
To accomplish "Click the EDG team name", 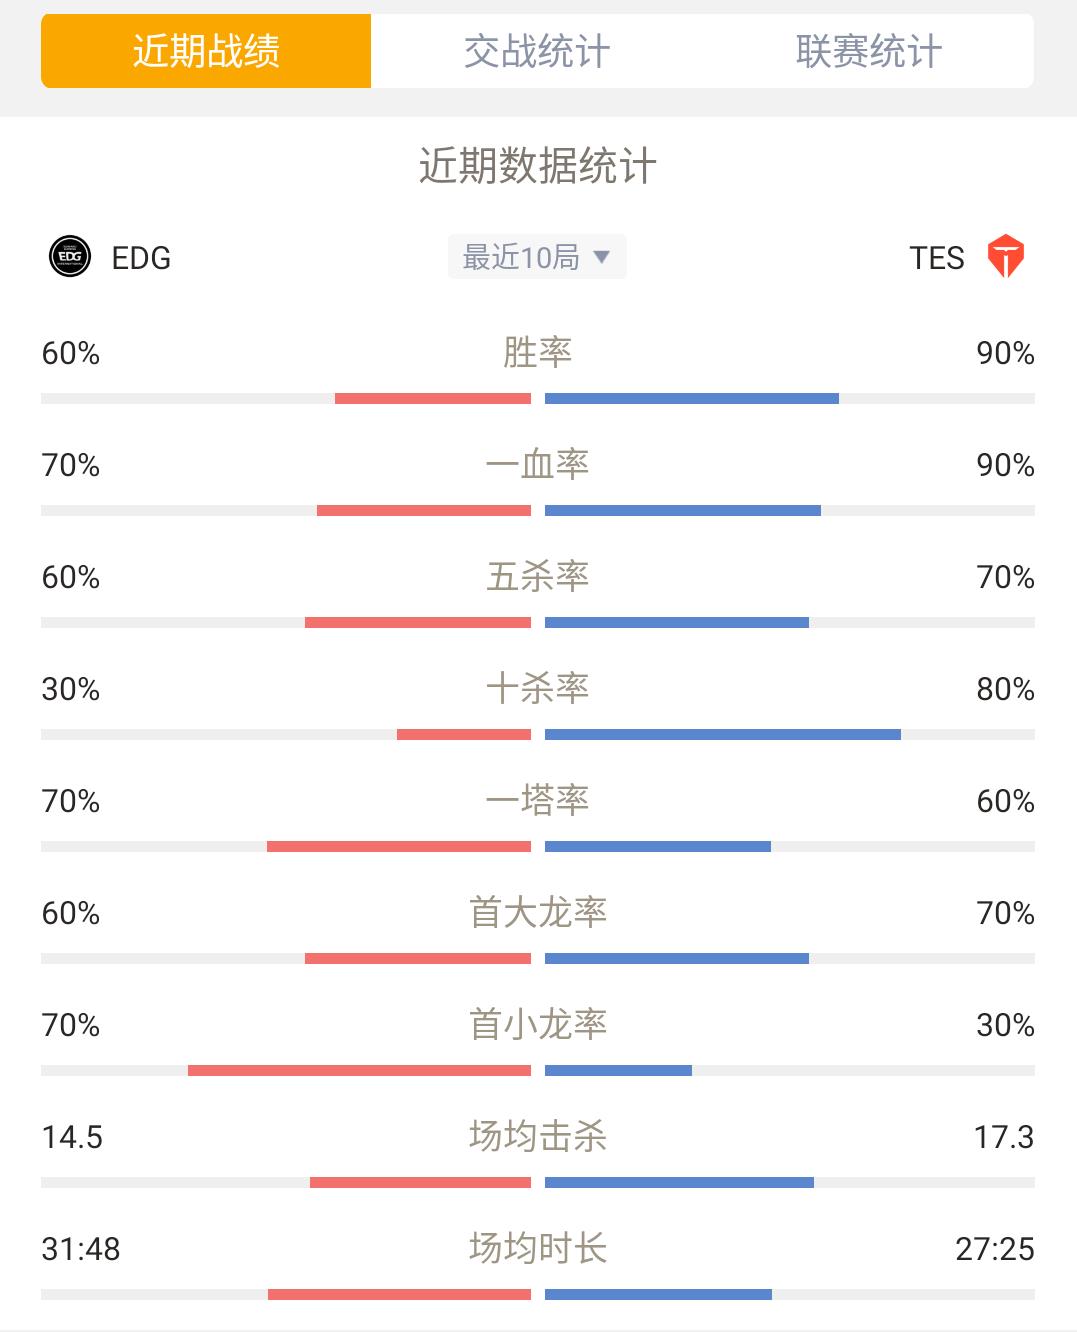I will (x=141, y=258).
